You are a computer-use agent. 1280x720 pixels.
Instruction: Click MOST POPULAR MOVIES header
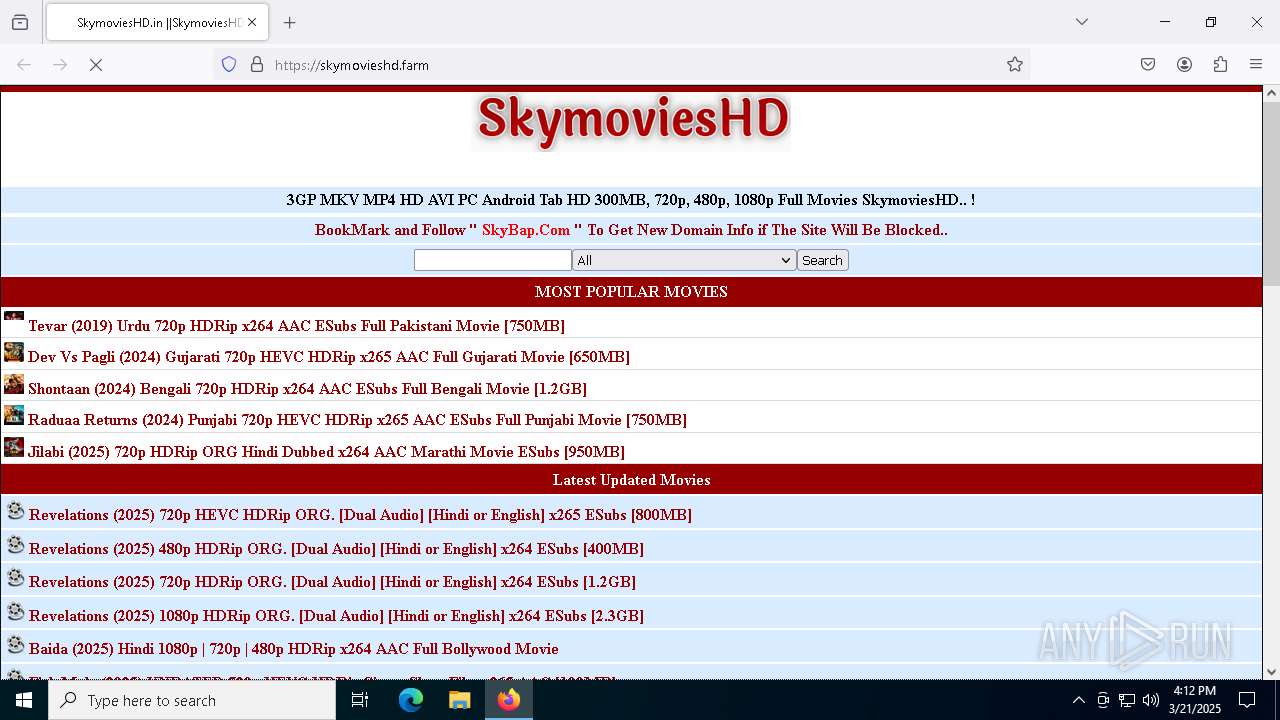coord(631,292)
